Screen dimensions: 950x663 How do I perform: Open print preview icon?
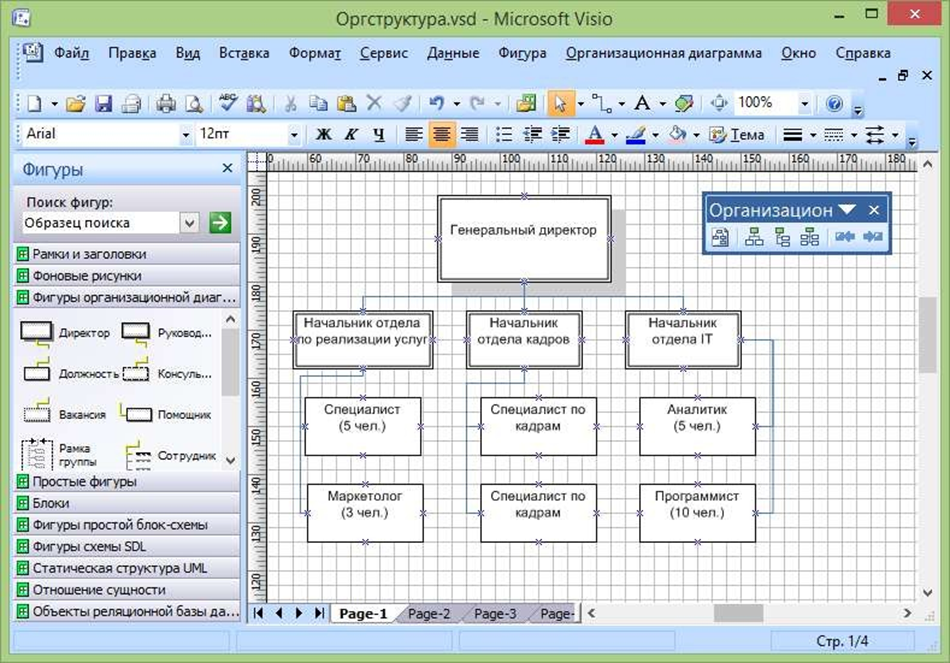[194, 104]
